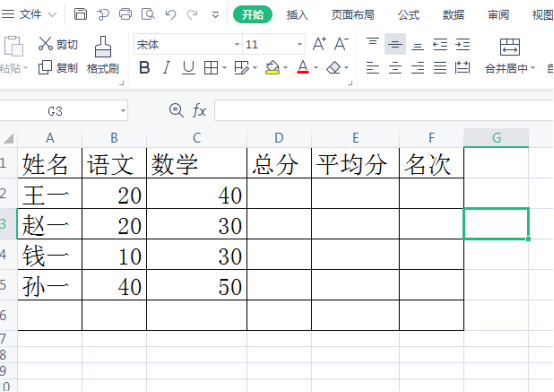The image size is (554, 392).
Task: Decrease indent icon
Action: pos(440,45)
